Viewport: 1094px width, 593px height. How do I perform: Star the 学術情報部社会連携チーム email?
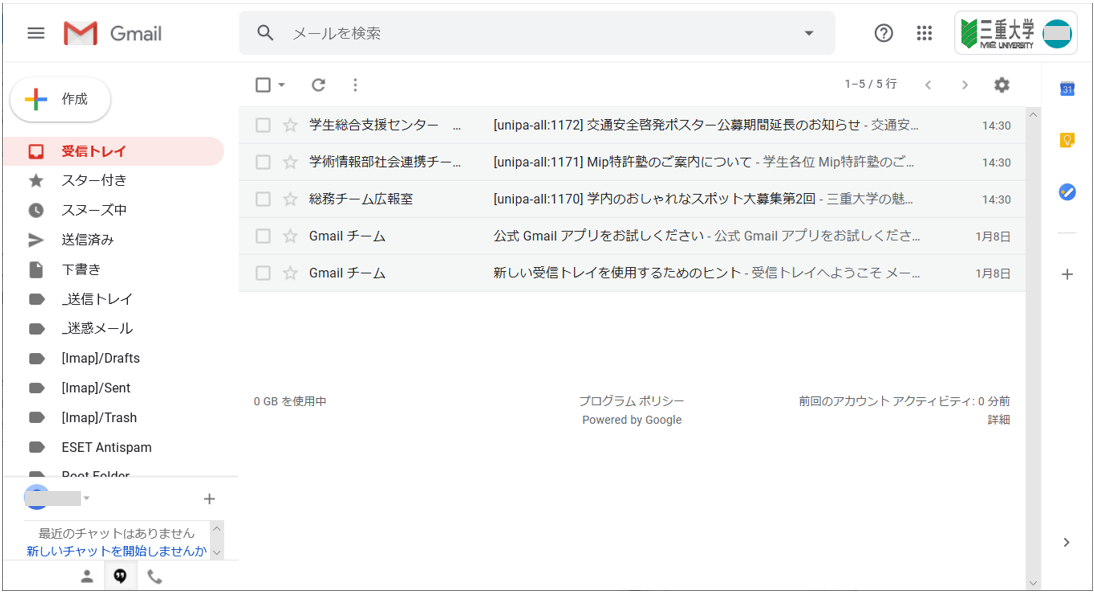[290, 162]
